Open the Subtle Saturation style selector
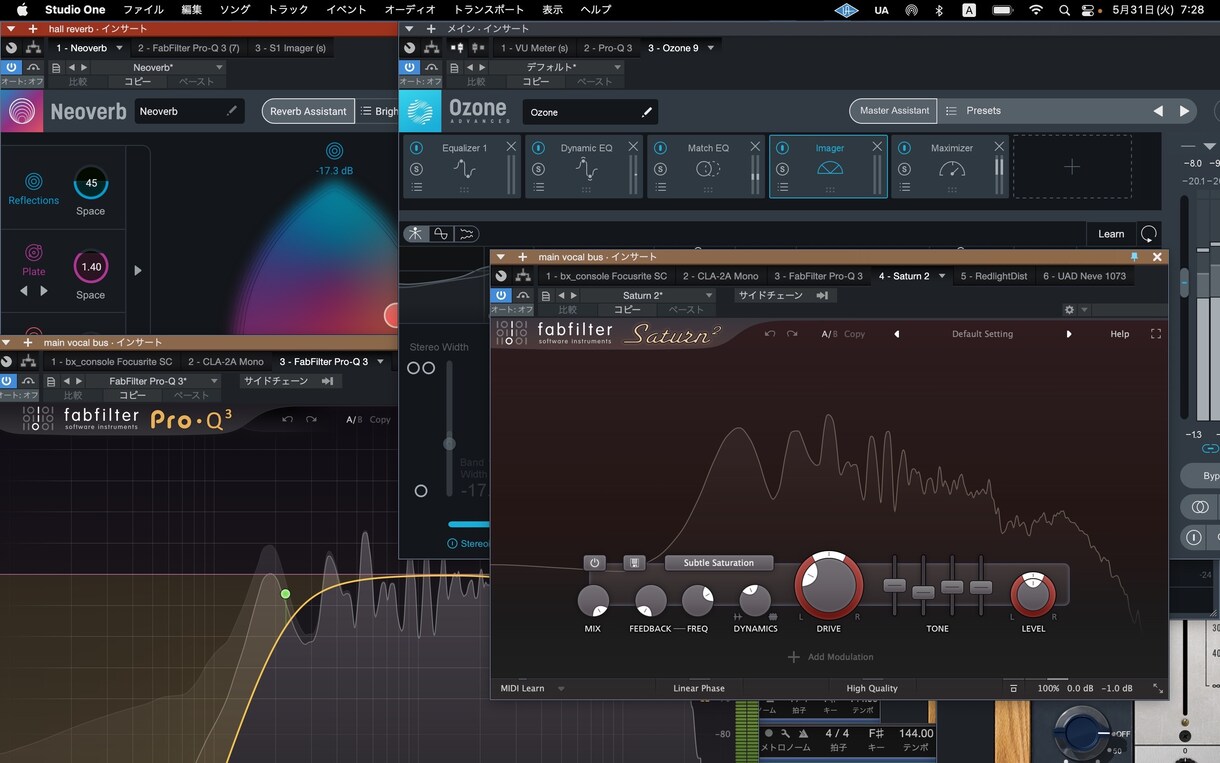Viewport: 1220px width, 763px height. (719, 563)
